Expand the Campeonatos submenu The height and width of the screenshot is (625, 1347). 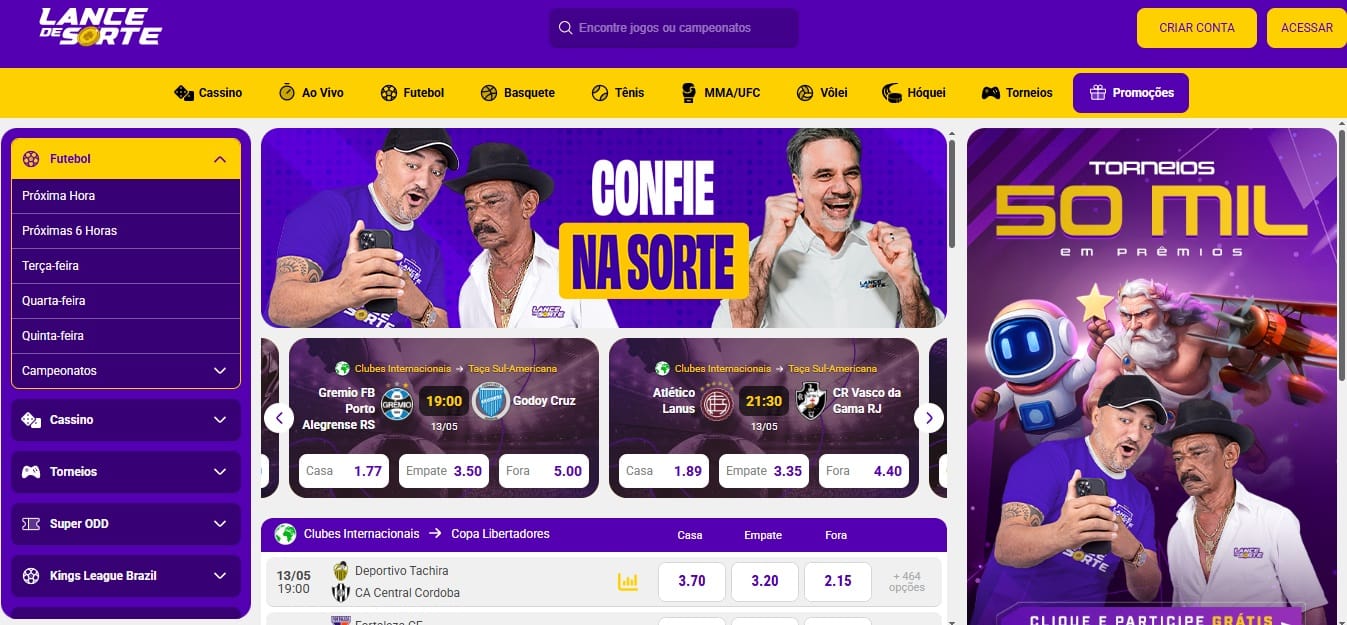pos(126,371)
